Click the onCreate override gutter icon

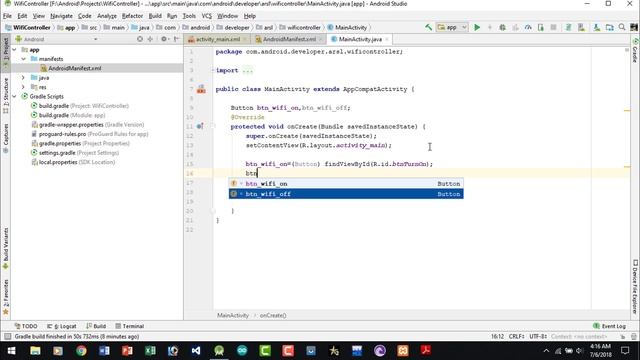pyautogui.click(x=200, y=127)
